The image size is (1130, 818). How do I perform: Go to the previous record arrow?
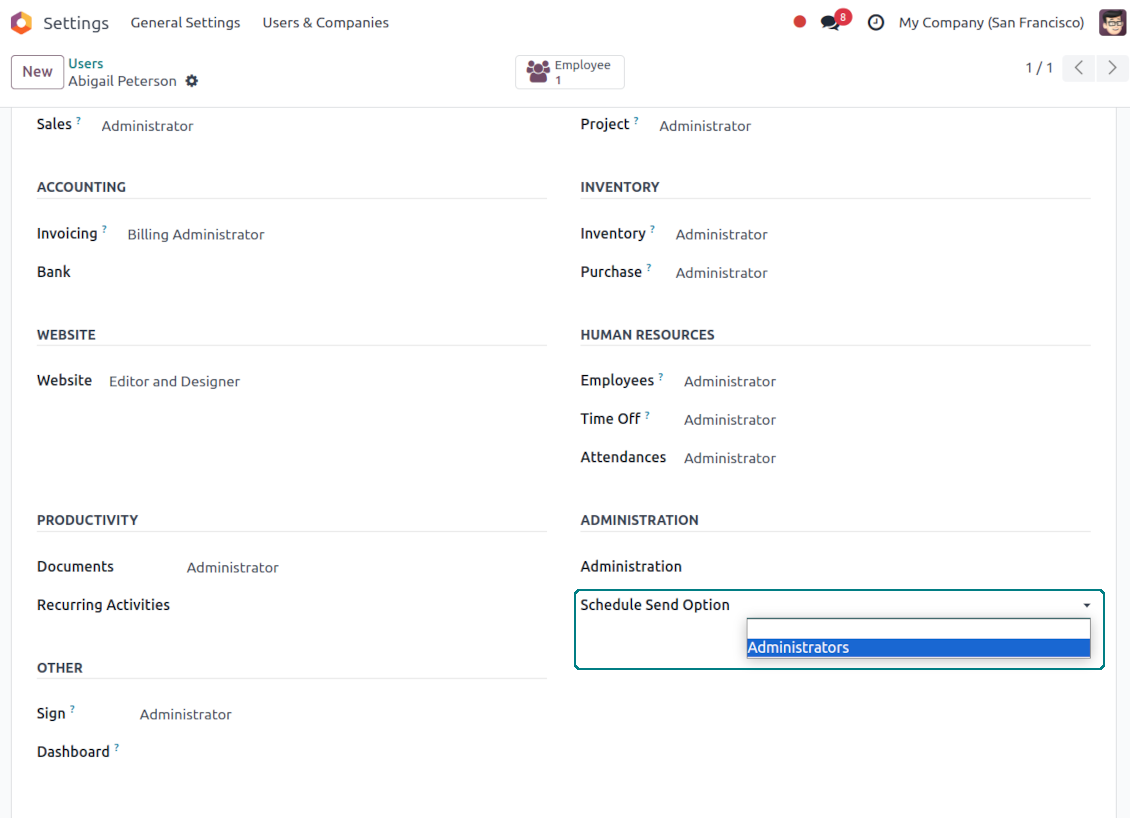click(1078, 68)
